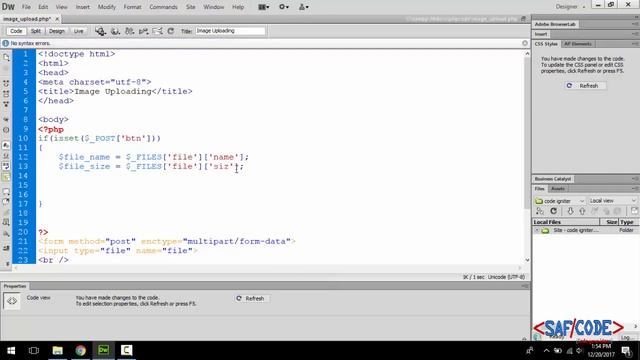Screen dimensions: 640x360
Task: Open the Commands menu
Action: (x=163, y=7)
